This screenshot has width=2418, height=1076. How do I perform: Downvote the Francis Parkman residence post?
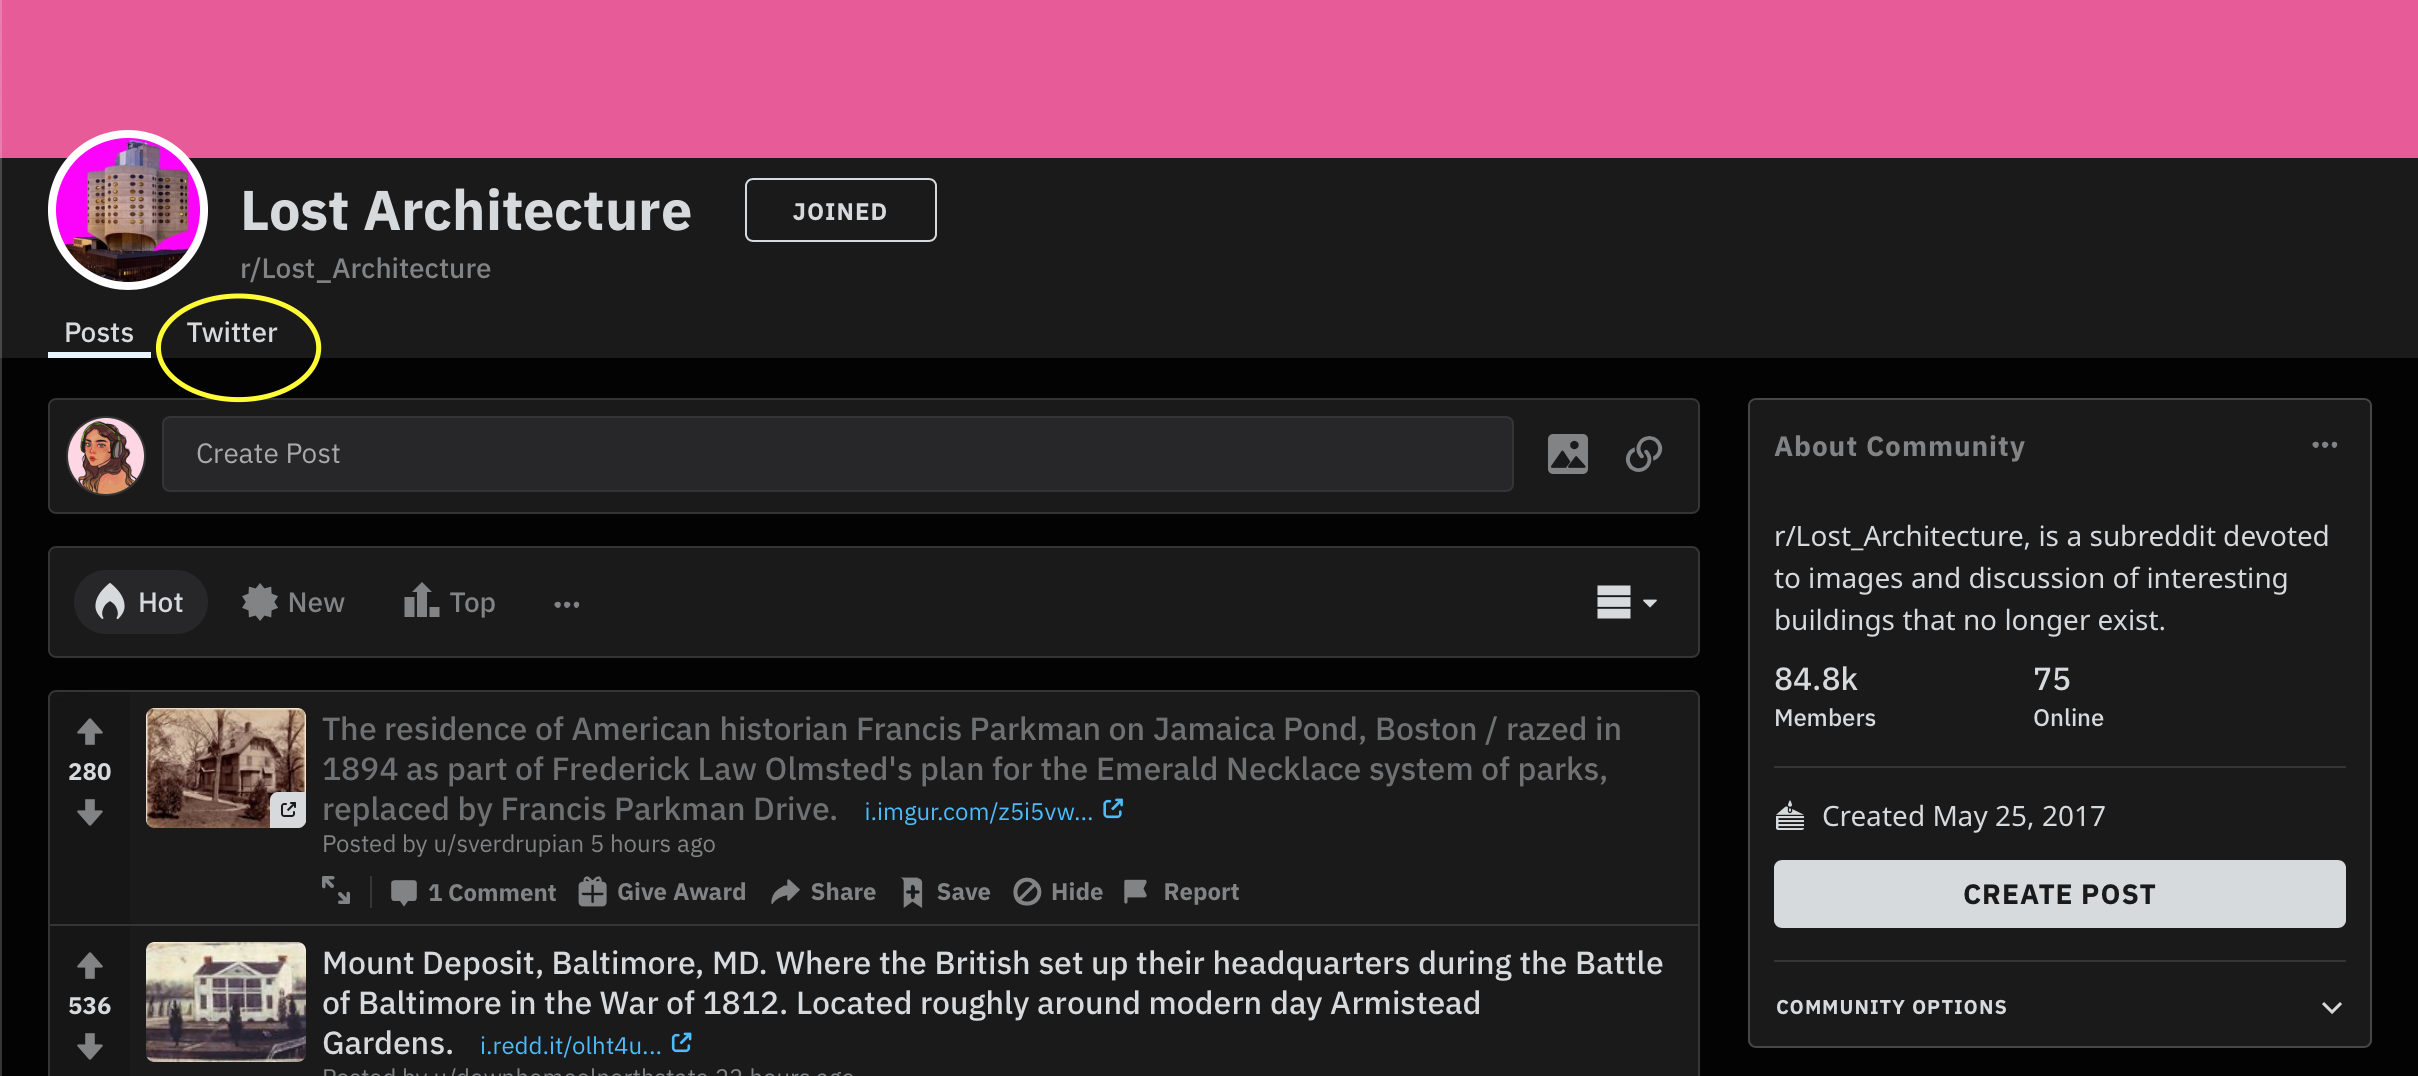click(x=90, y=812)
